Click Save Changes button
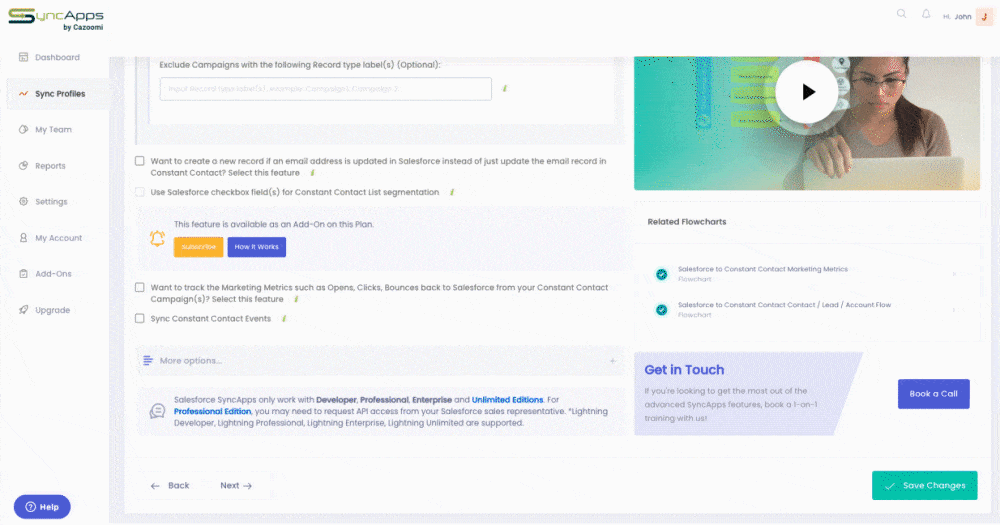This screenshot has height=525, width=1000. 925,485
